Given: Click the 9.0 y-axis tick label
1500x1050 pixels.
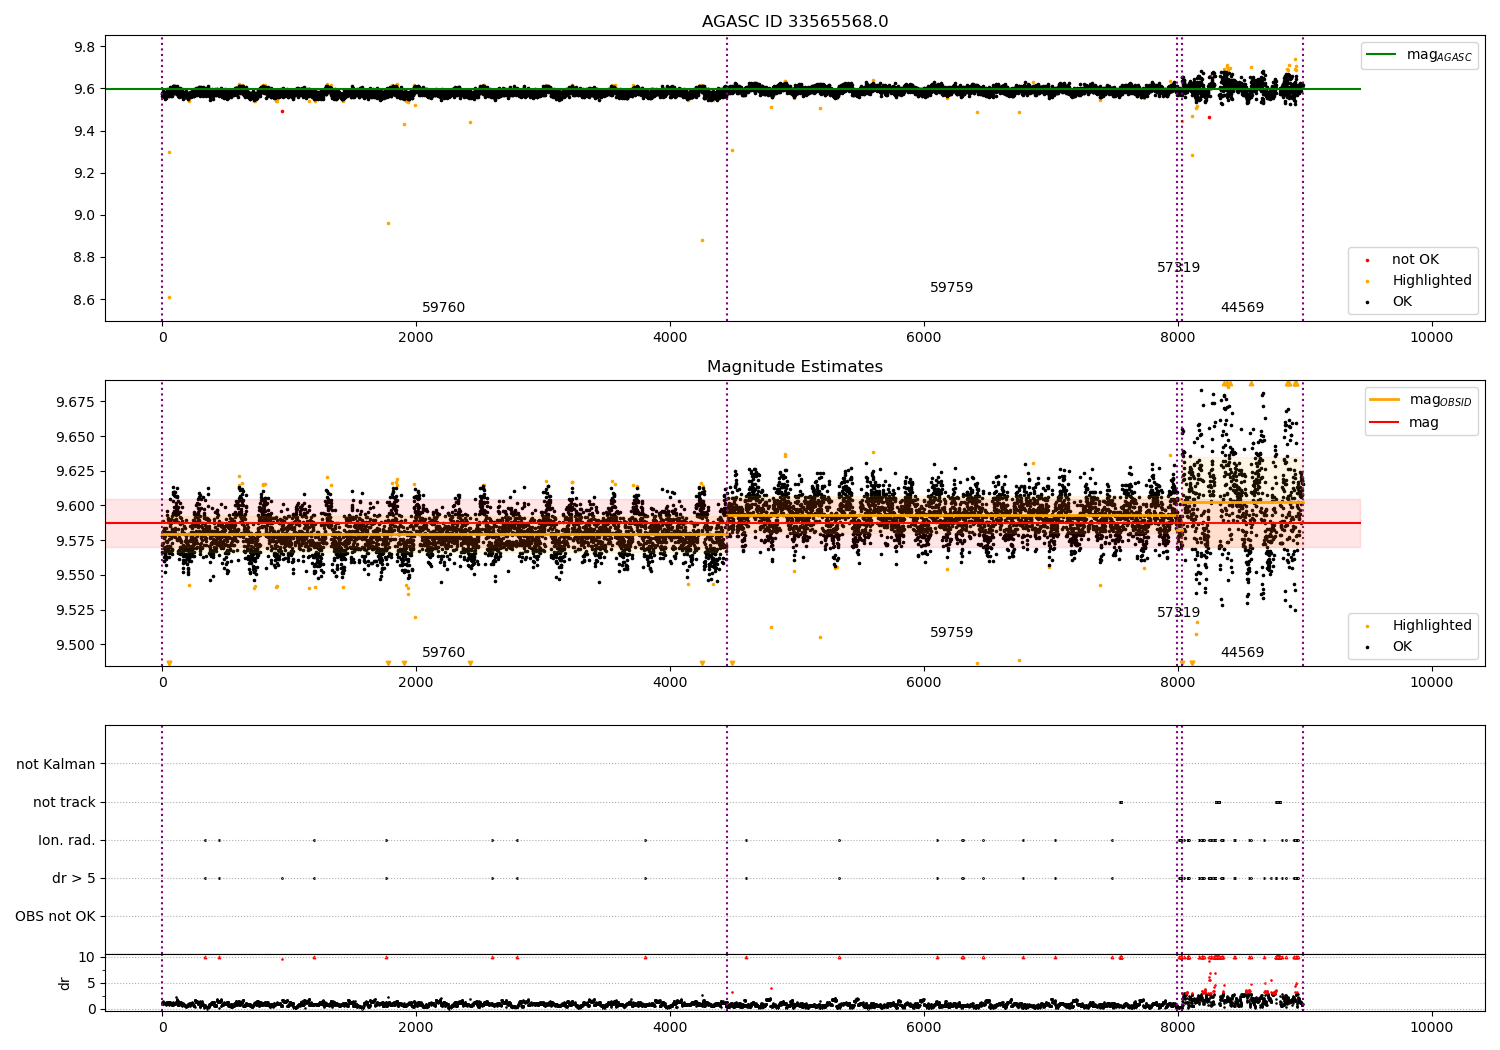Looking at the screenshot, I should point(85,216).
